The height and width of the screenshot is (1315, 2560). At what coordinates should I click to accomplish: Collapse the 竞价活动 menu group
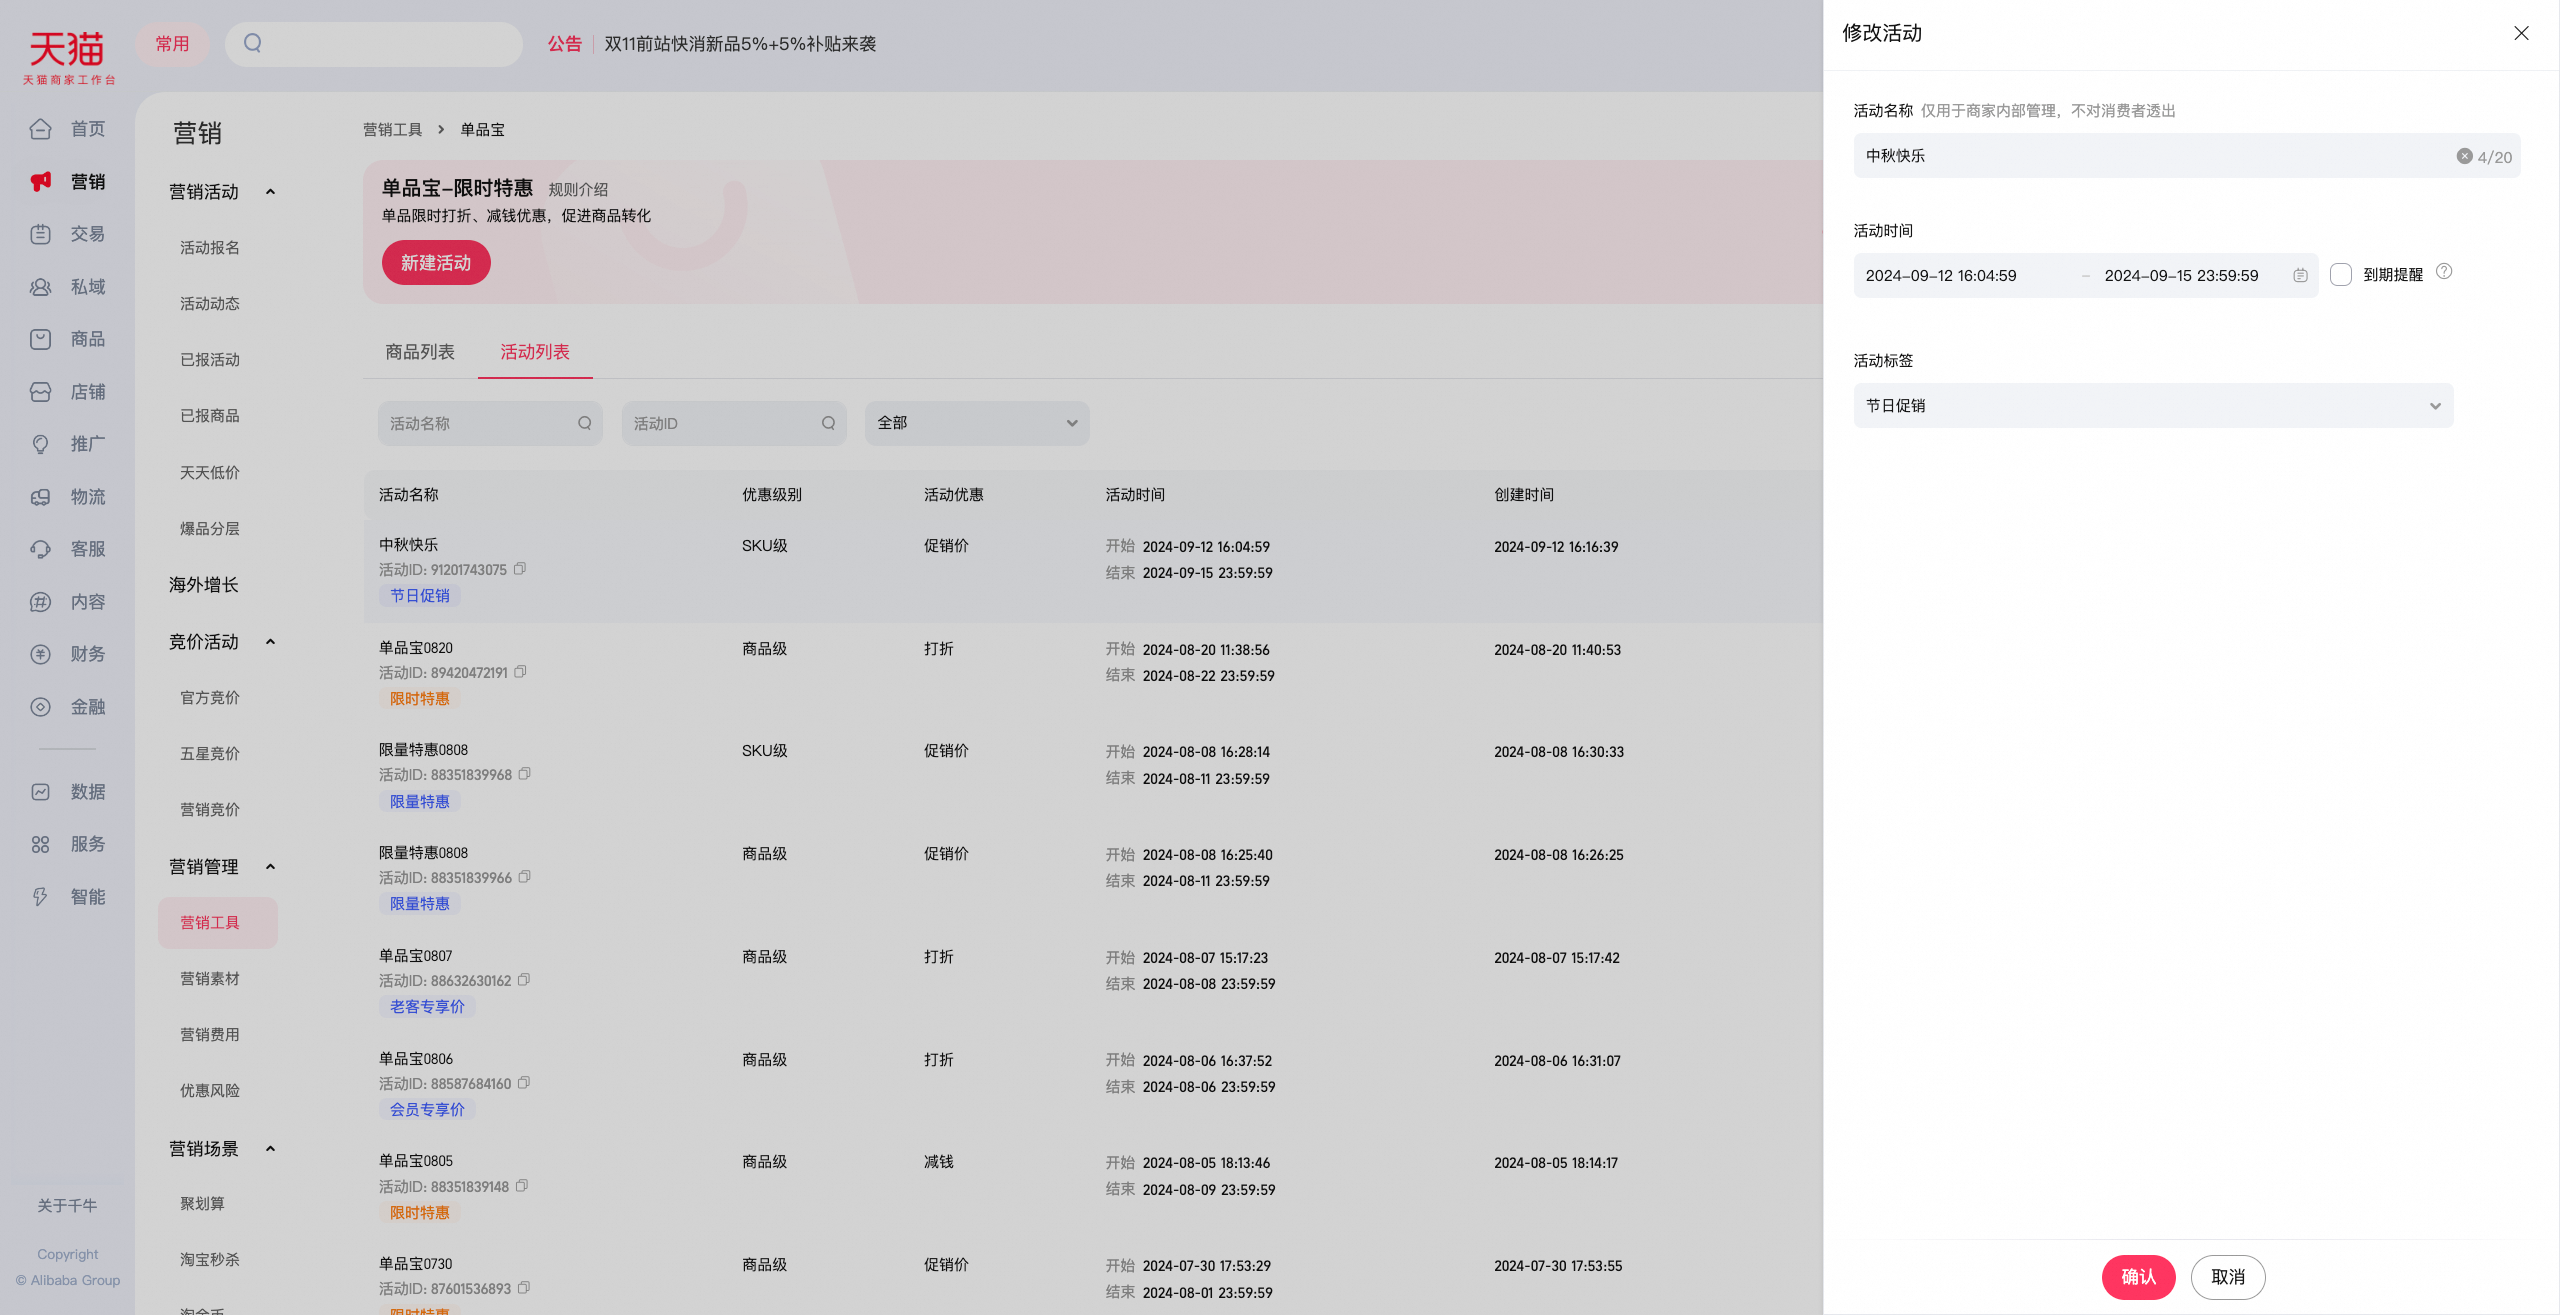(270, 642)
